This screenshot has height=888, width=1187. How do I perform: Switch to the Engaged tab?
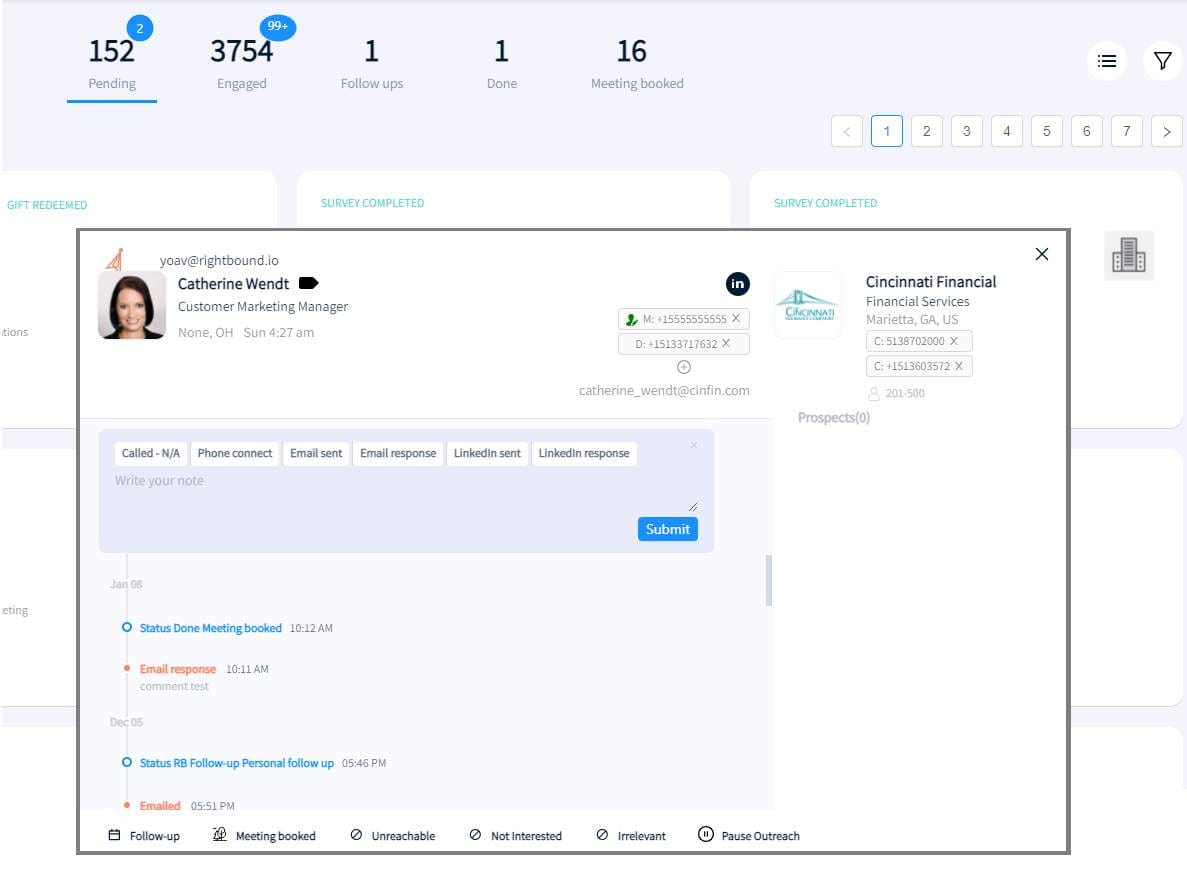coord(241,62)
